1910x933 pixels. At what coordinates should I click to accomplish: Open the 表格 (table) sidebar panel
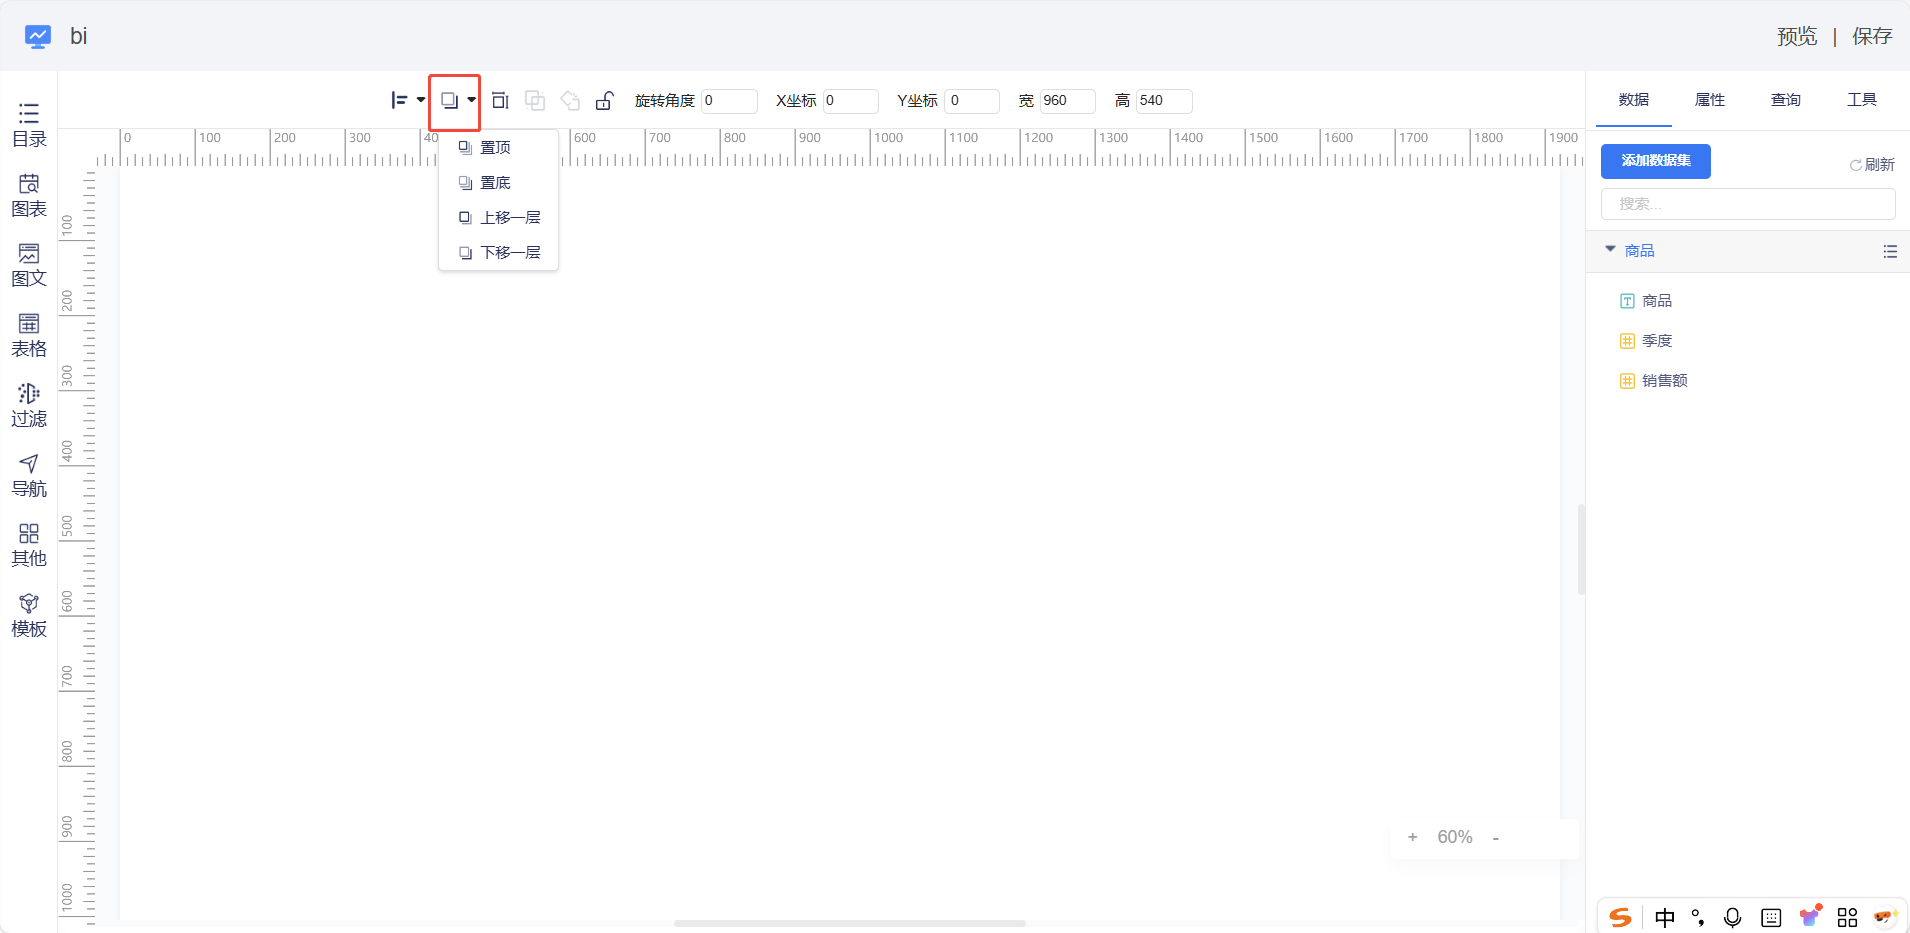tap(29, 335)
